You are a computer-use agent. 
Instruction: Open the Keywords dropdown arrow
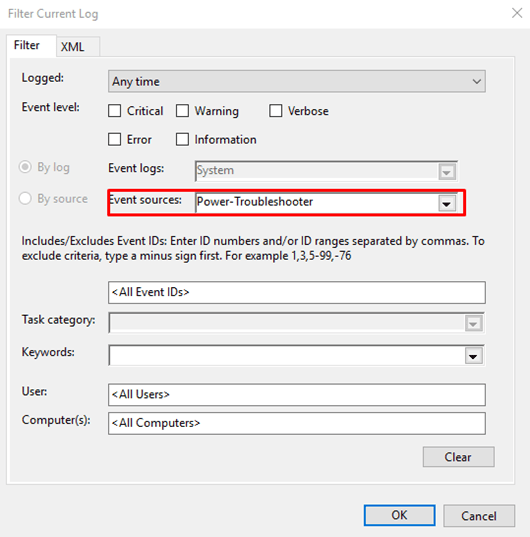tap(474, 356)
